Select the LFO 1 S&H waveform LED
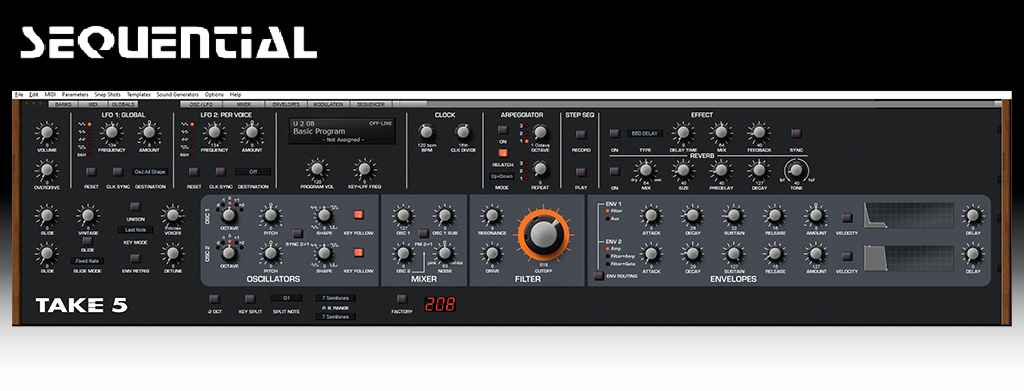This screenshot has width=1024, height=391. [90, 155]
